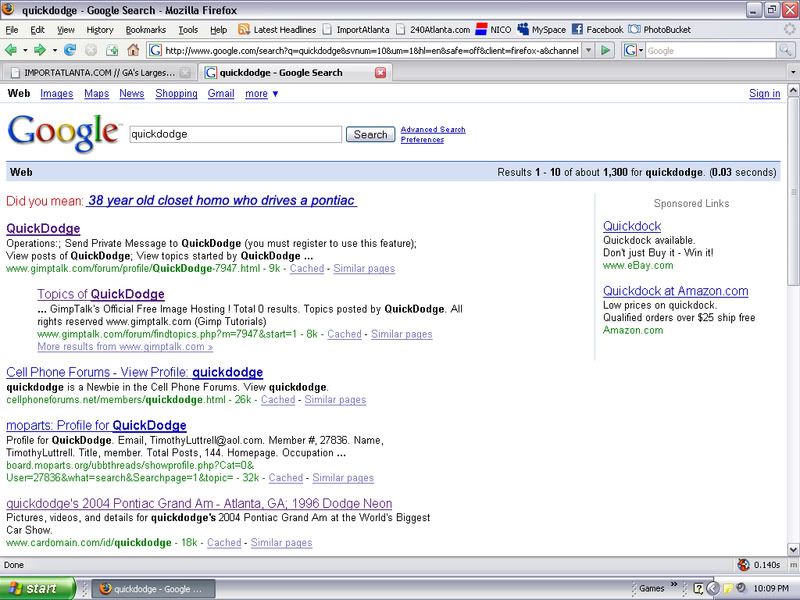Viewport: 800px width, 600px height.
Task: Open the list all tabs dropdown
Action: pyautogui.click(x=793, y=72)
